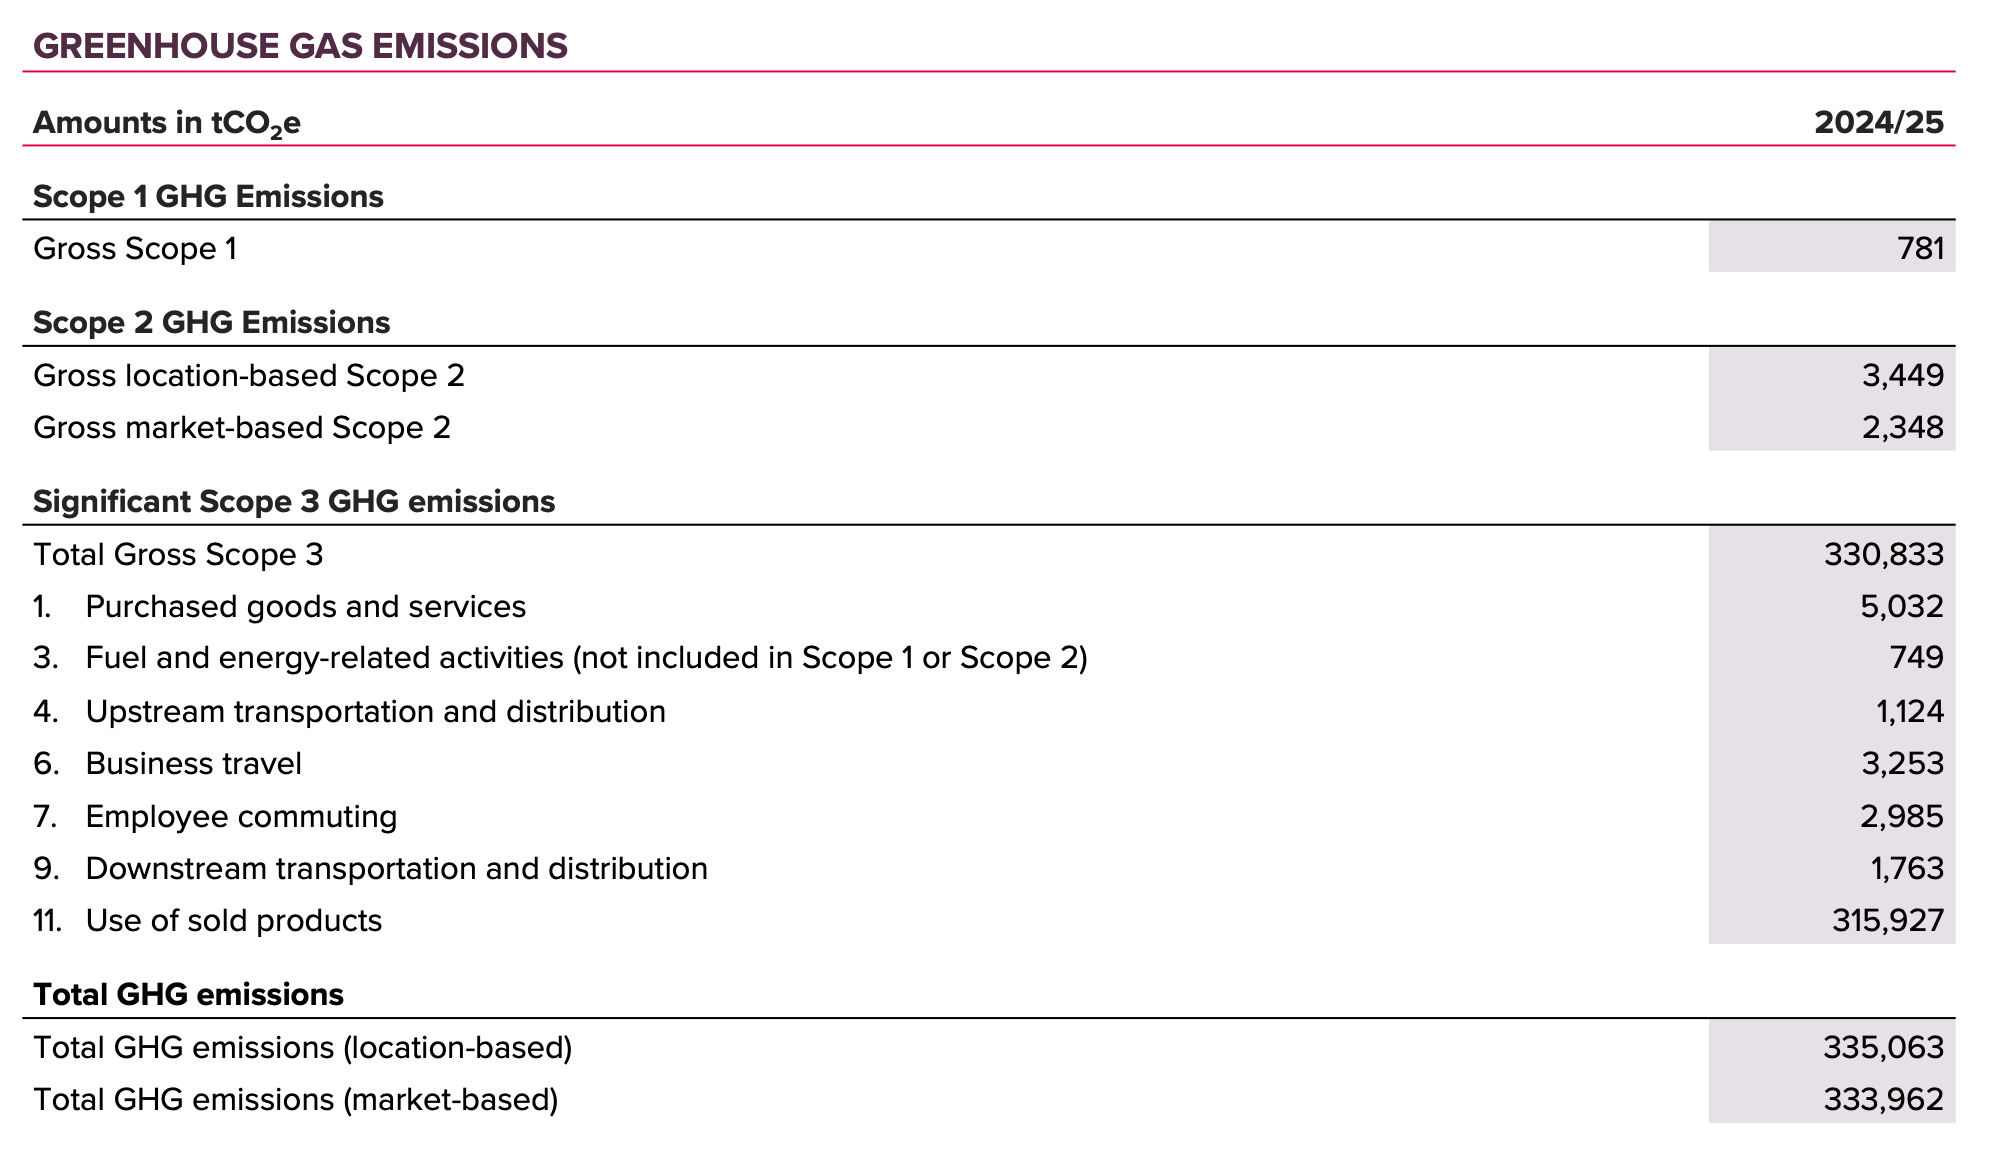Select the Purchased goods and services row
The width and height of the screenshot is (1994, 1166).
point(989,606)
